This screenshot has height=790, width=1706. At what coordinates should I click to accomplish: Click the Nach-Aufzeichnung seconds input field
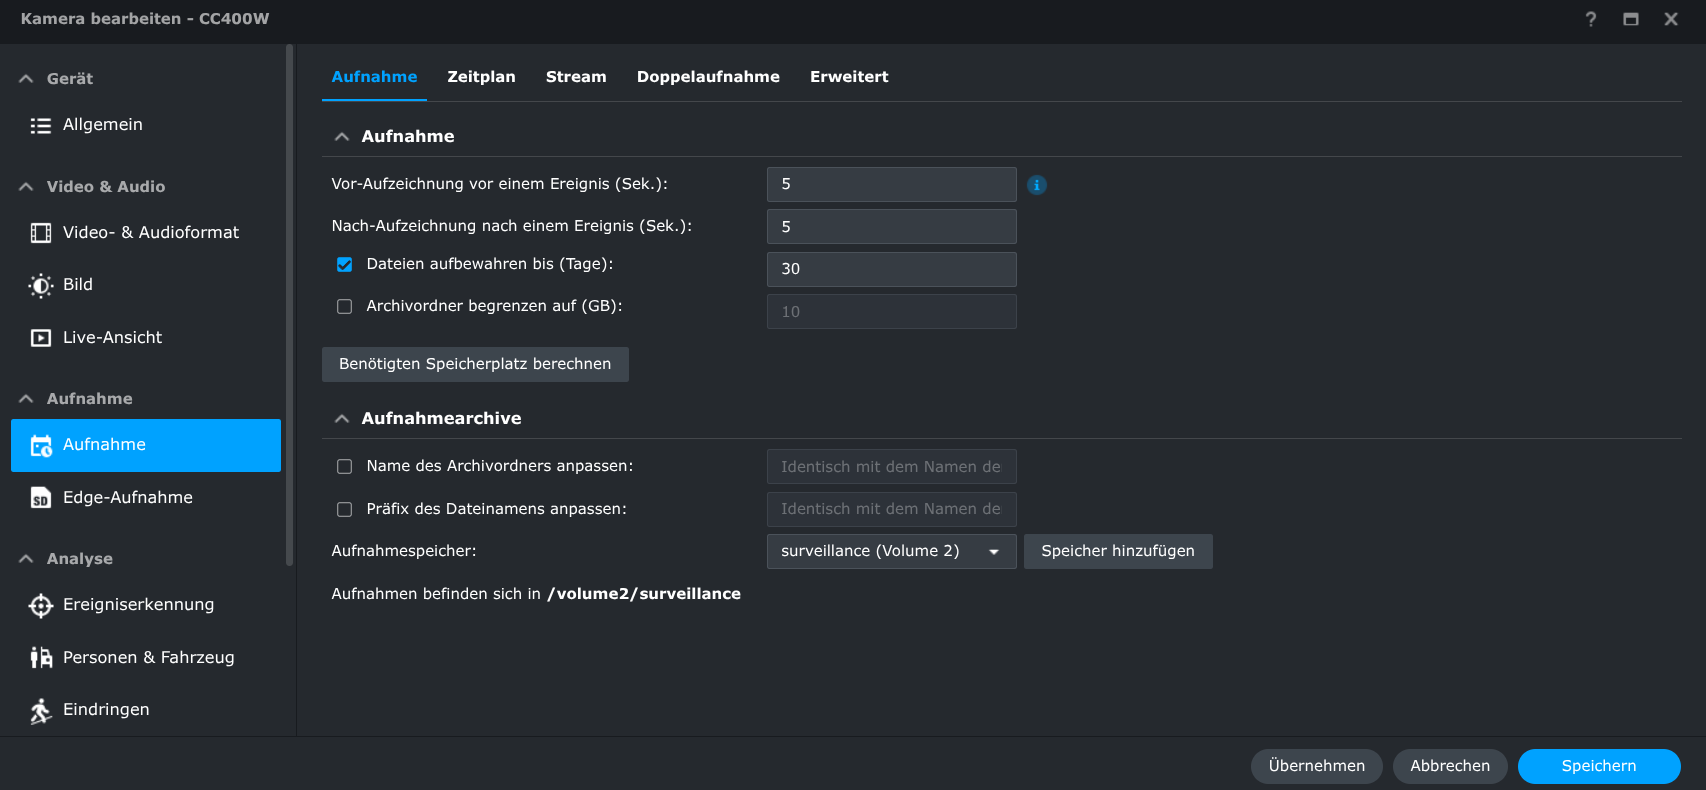891,227
